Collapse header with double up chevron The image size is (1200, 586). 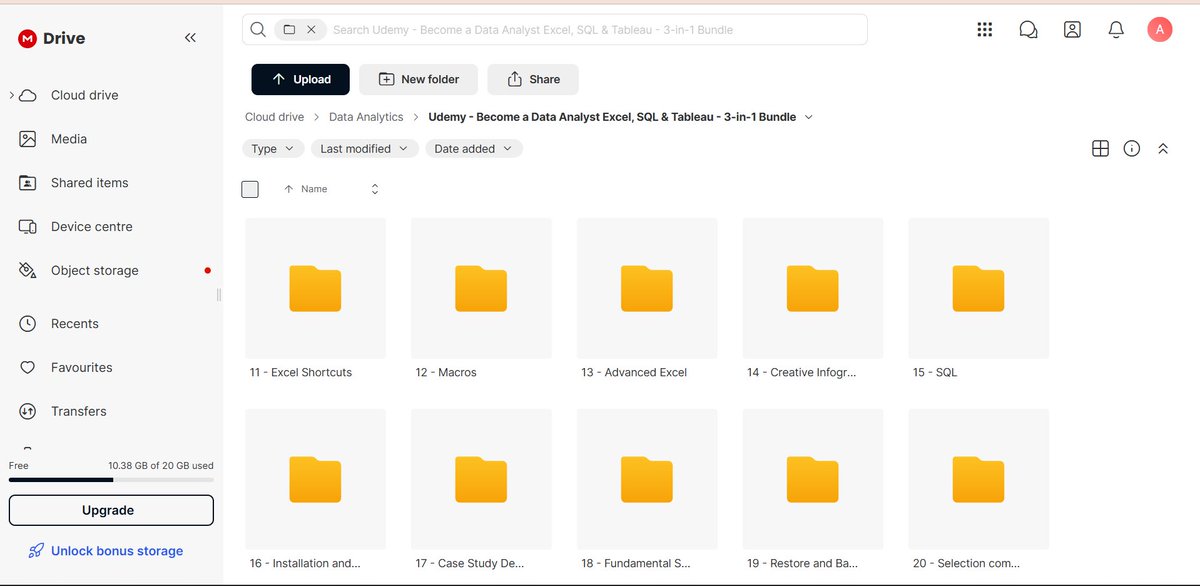tap(1163, 149)
